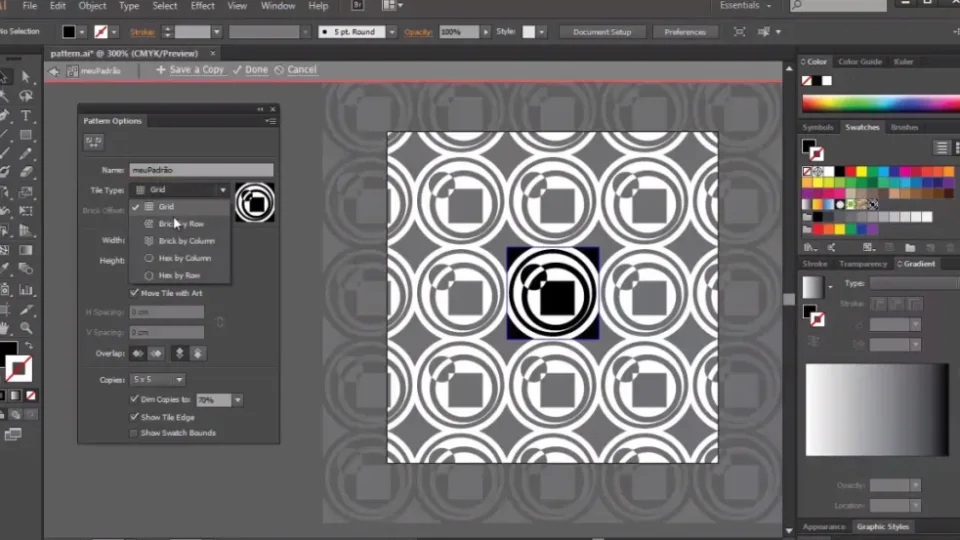Open Swatch Libraries menu icon
Image resolution: width=960 pixels, height=540 pixels.
pos(810,247)
